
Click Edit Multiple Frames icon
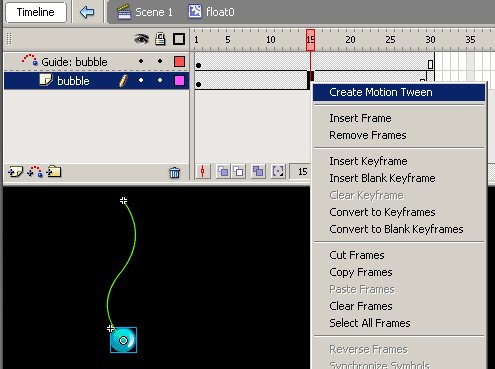[x=258, y=172]
